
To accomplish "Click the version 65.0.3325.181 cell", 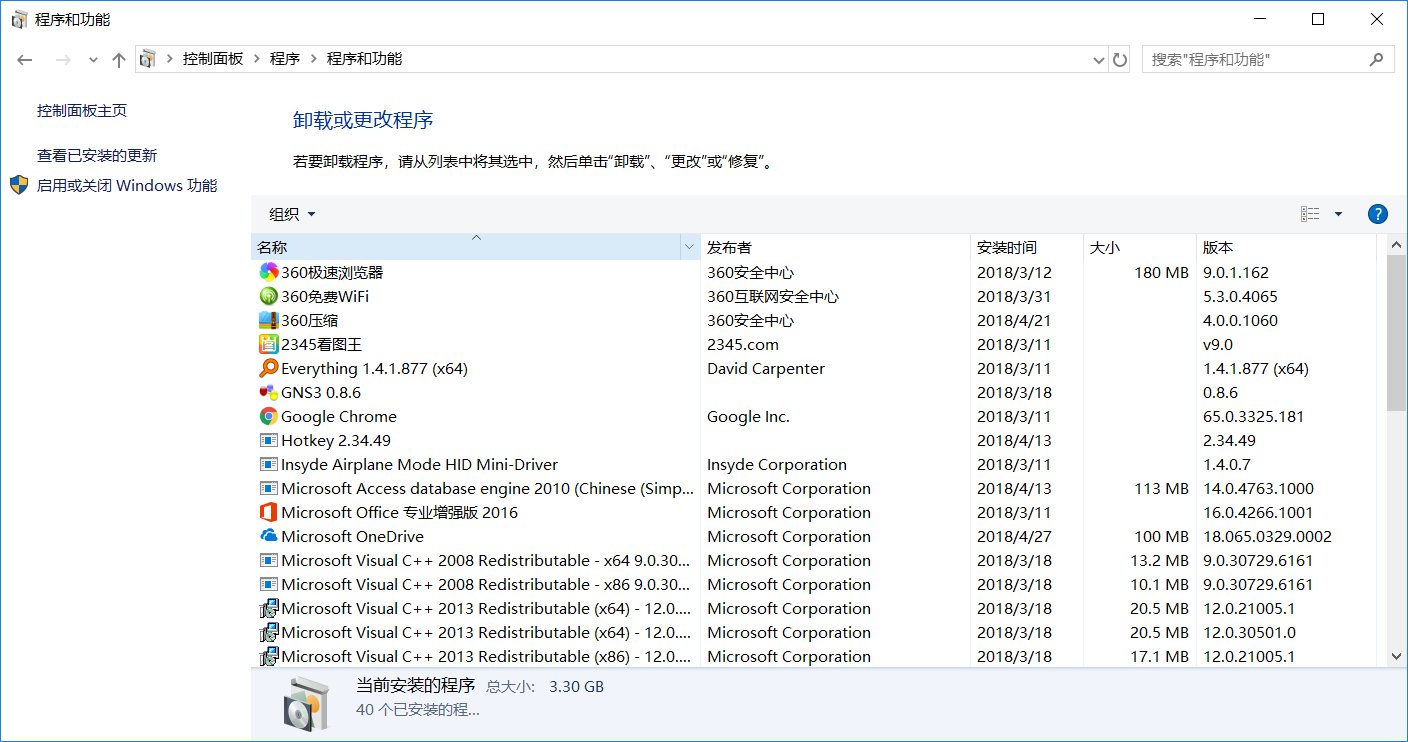I will coord(1253,416).
